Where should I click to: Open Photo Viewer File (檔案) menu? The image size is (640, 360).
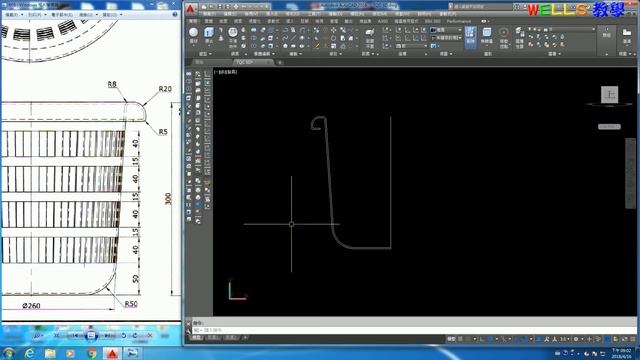coord(13,15)
